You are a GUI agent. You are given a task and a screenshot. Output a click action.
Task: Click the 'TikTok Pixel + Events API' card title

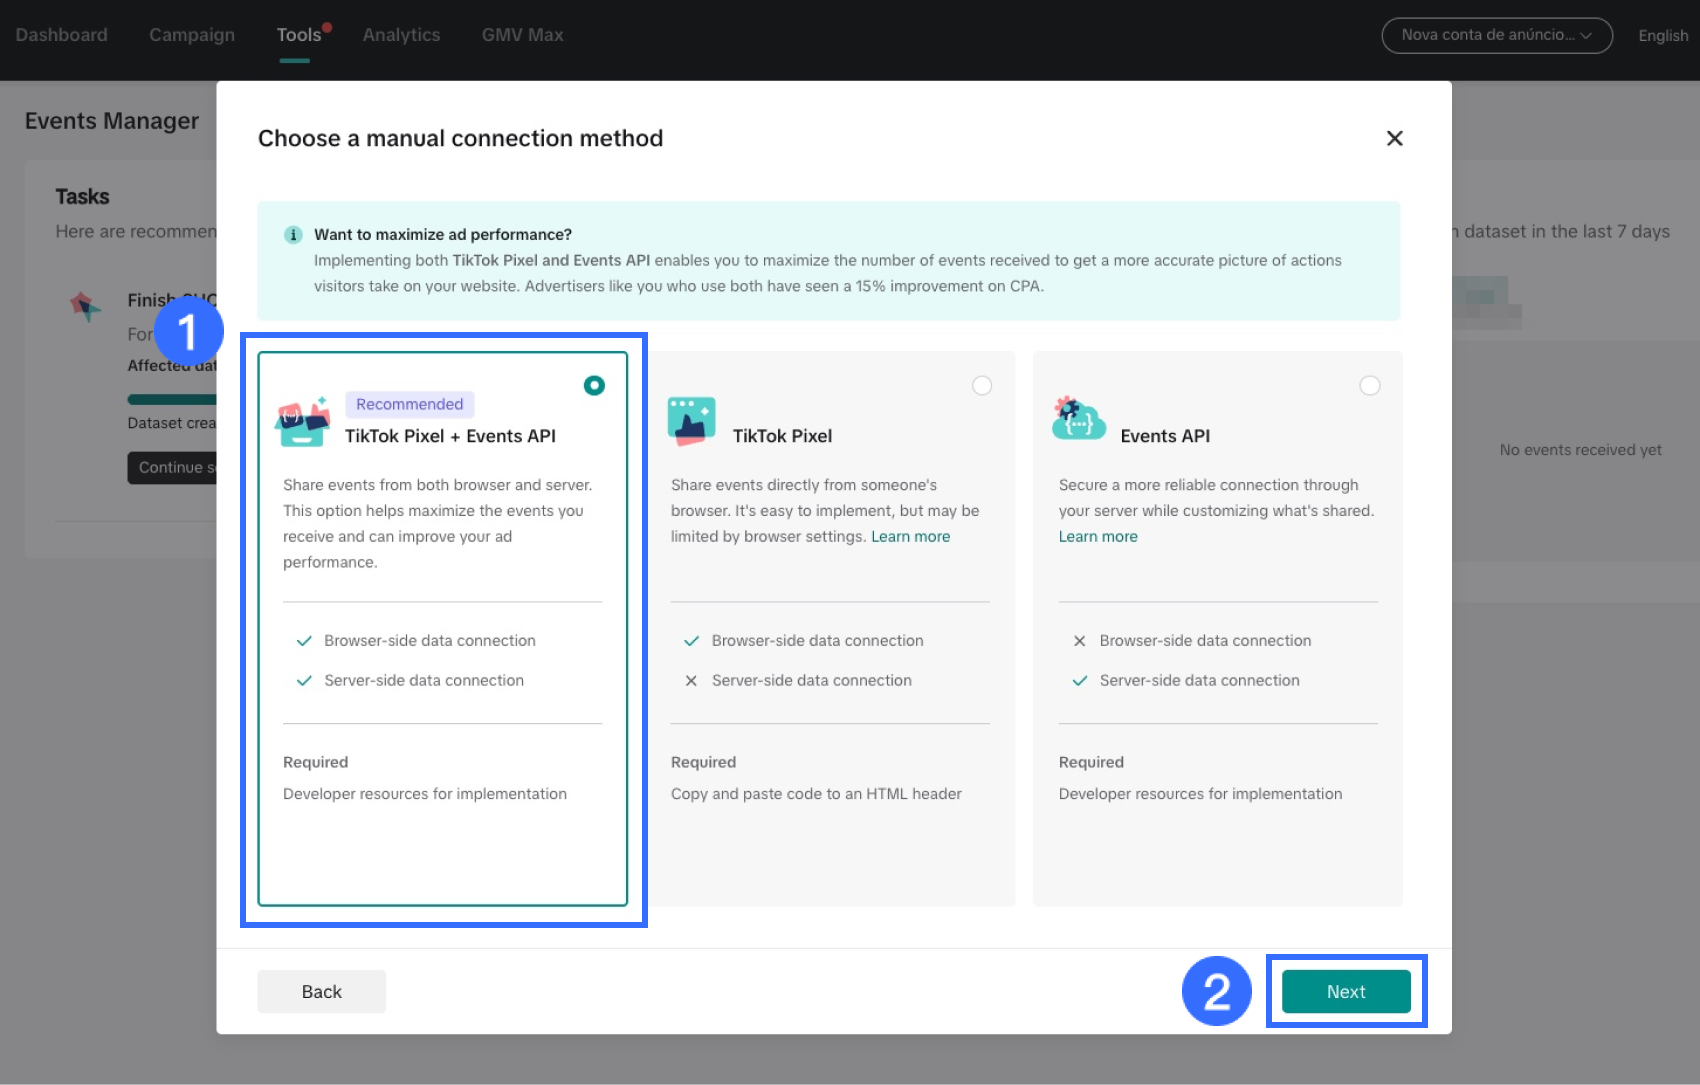point(450,436)
